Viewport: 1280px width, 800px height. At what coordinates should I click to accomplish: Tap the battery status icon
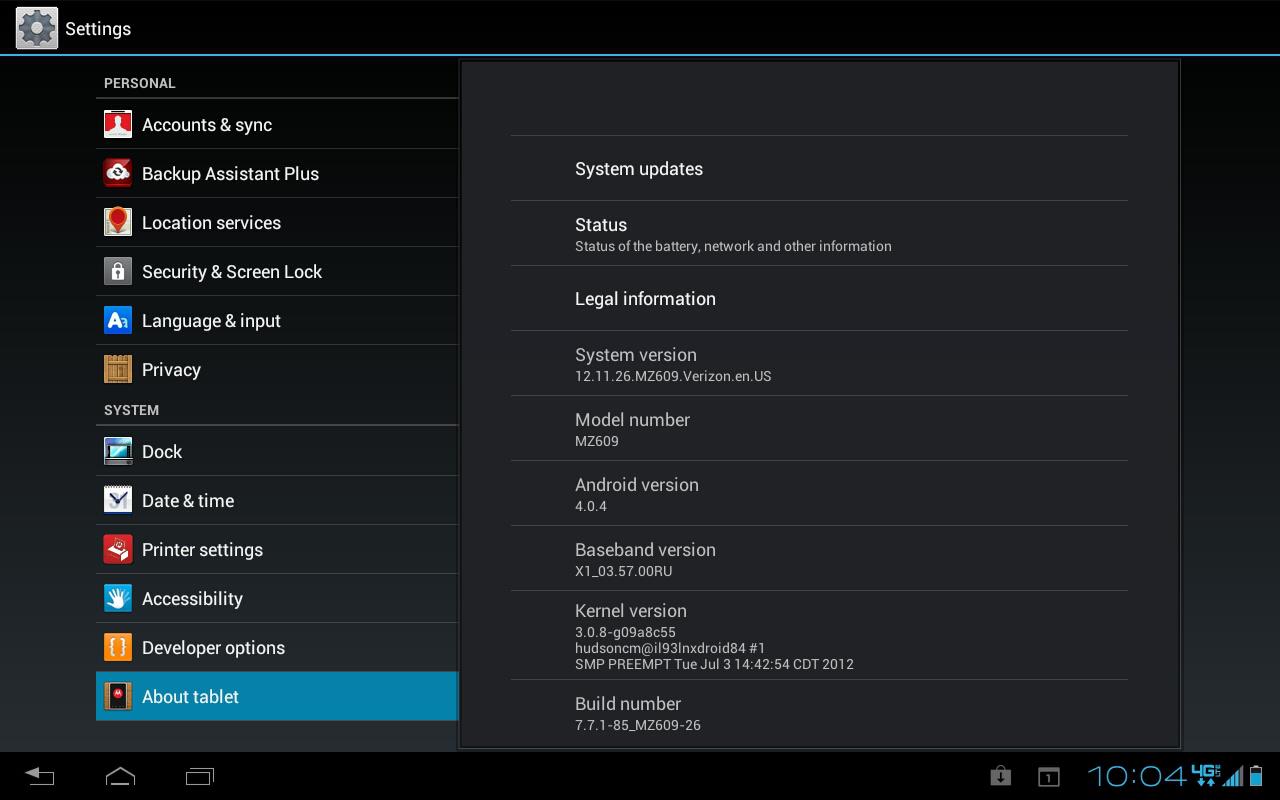[x=1256, y=776]
